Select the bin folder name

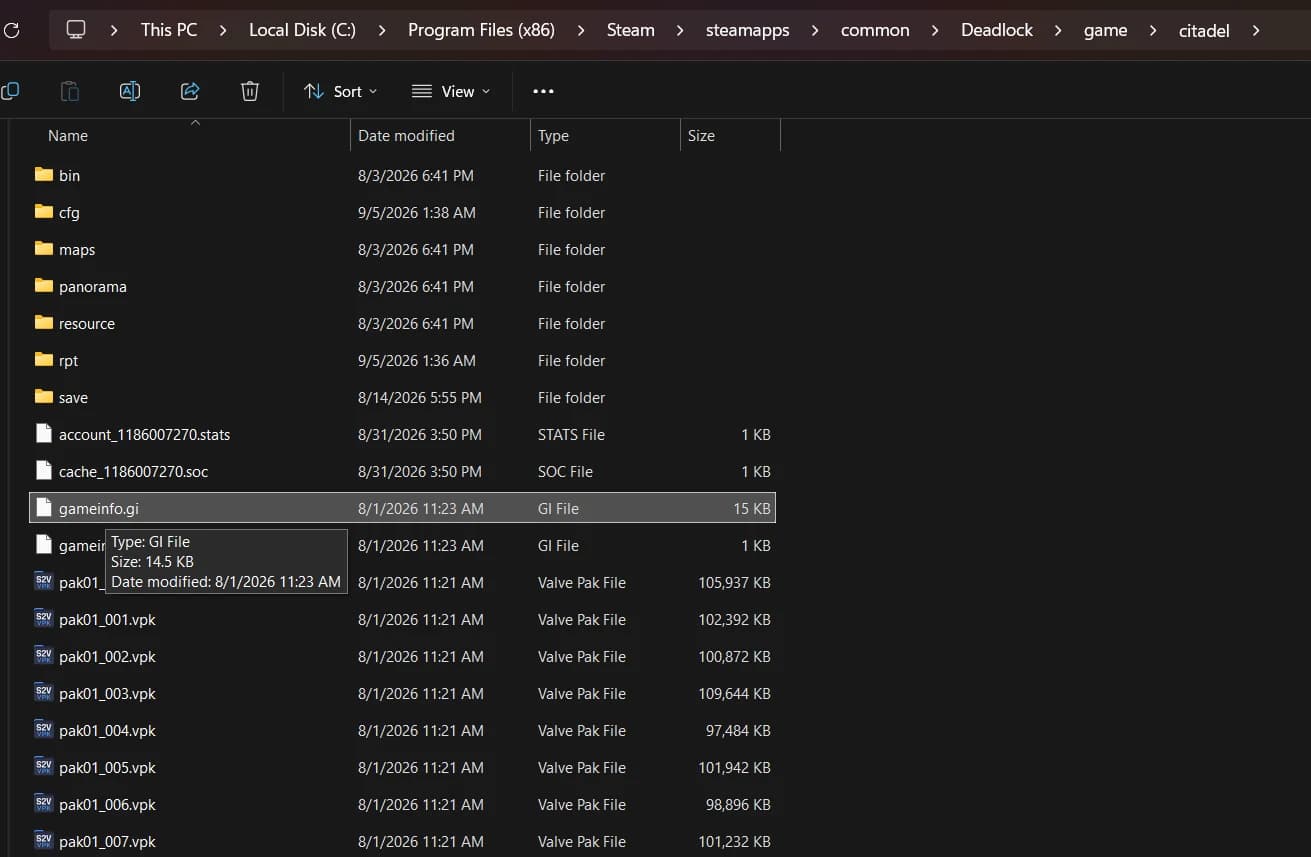69,175
